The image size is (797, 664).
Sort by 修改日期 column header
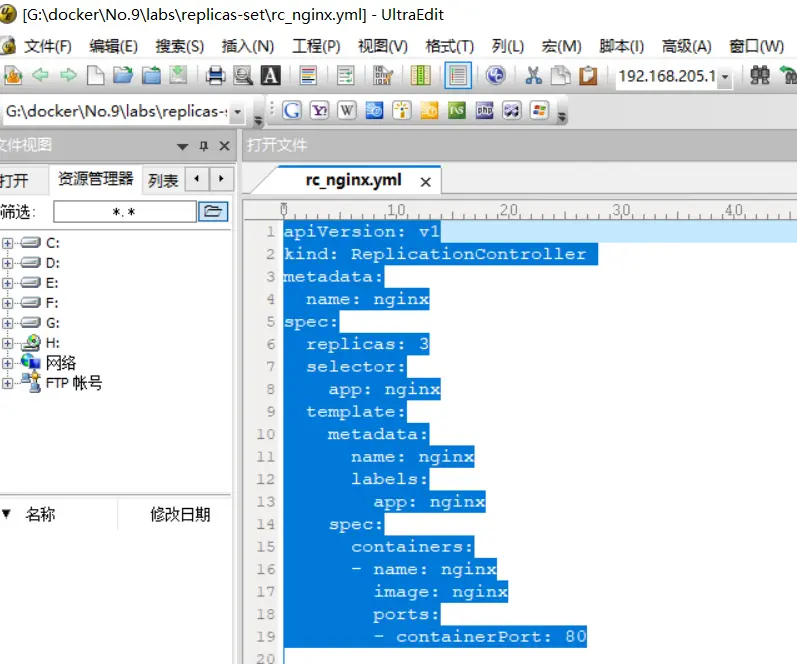point(179,515)
